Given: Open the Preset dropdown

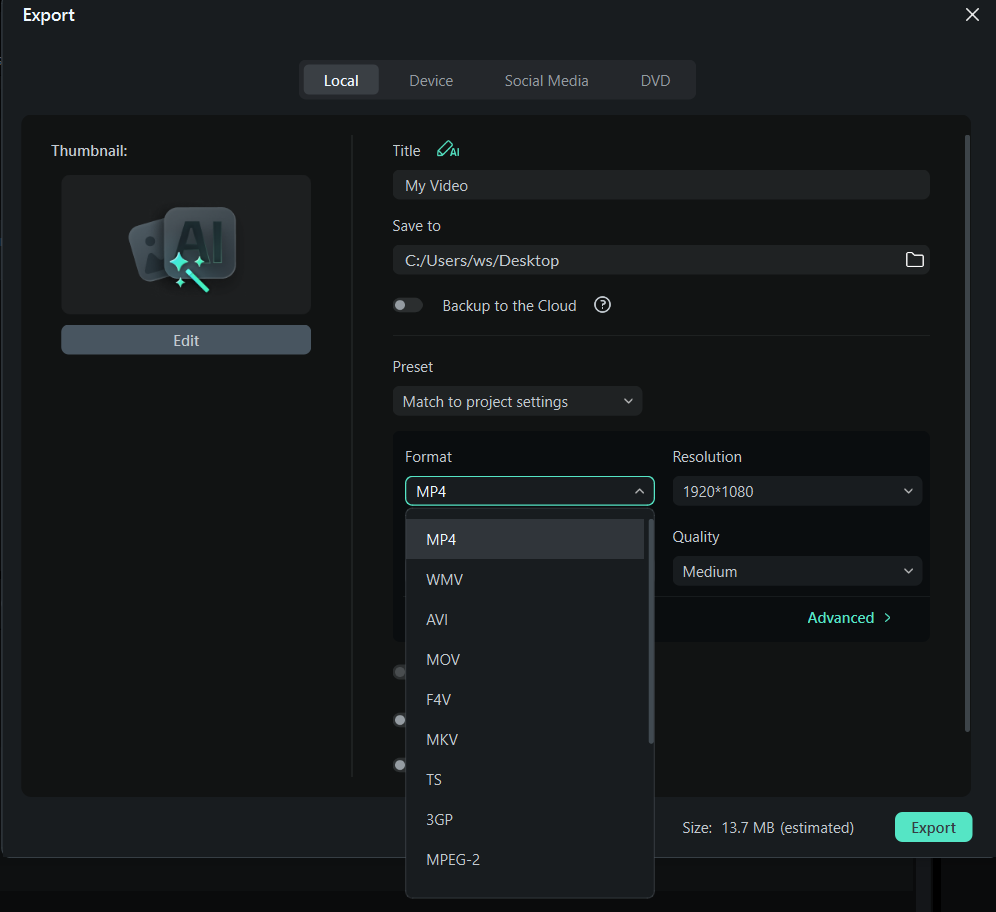Looking at the screenshot, I should pos(517,401).
